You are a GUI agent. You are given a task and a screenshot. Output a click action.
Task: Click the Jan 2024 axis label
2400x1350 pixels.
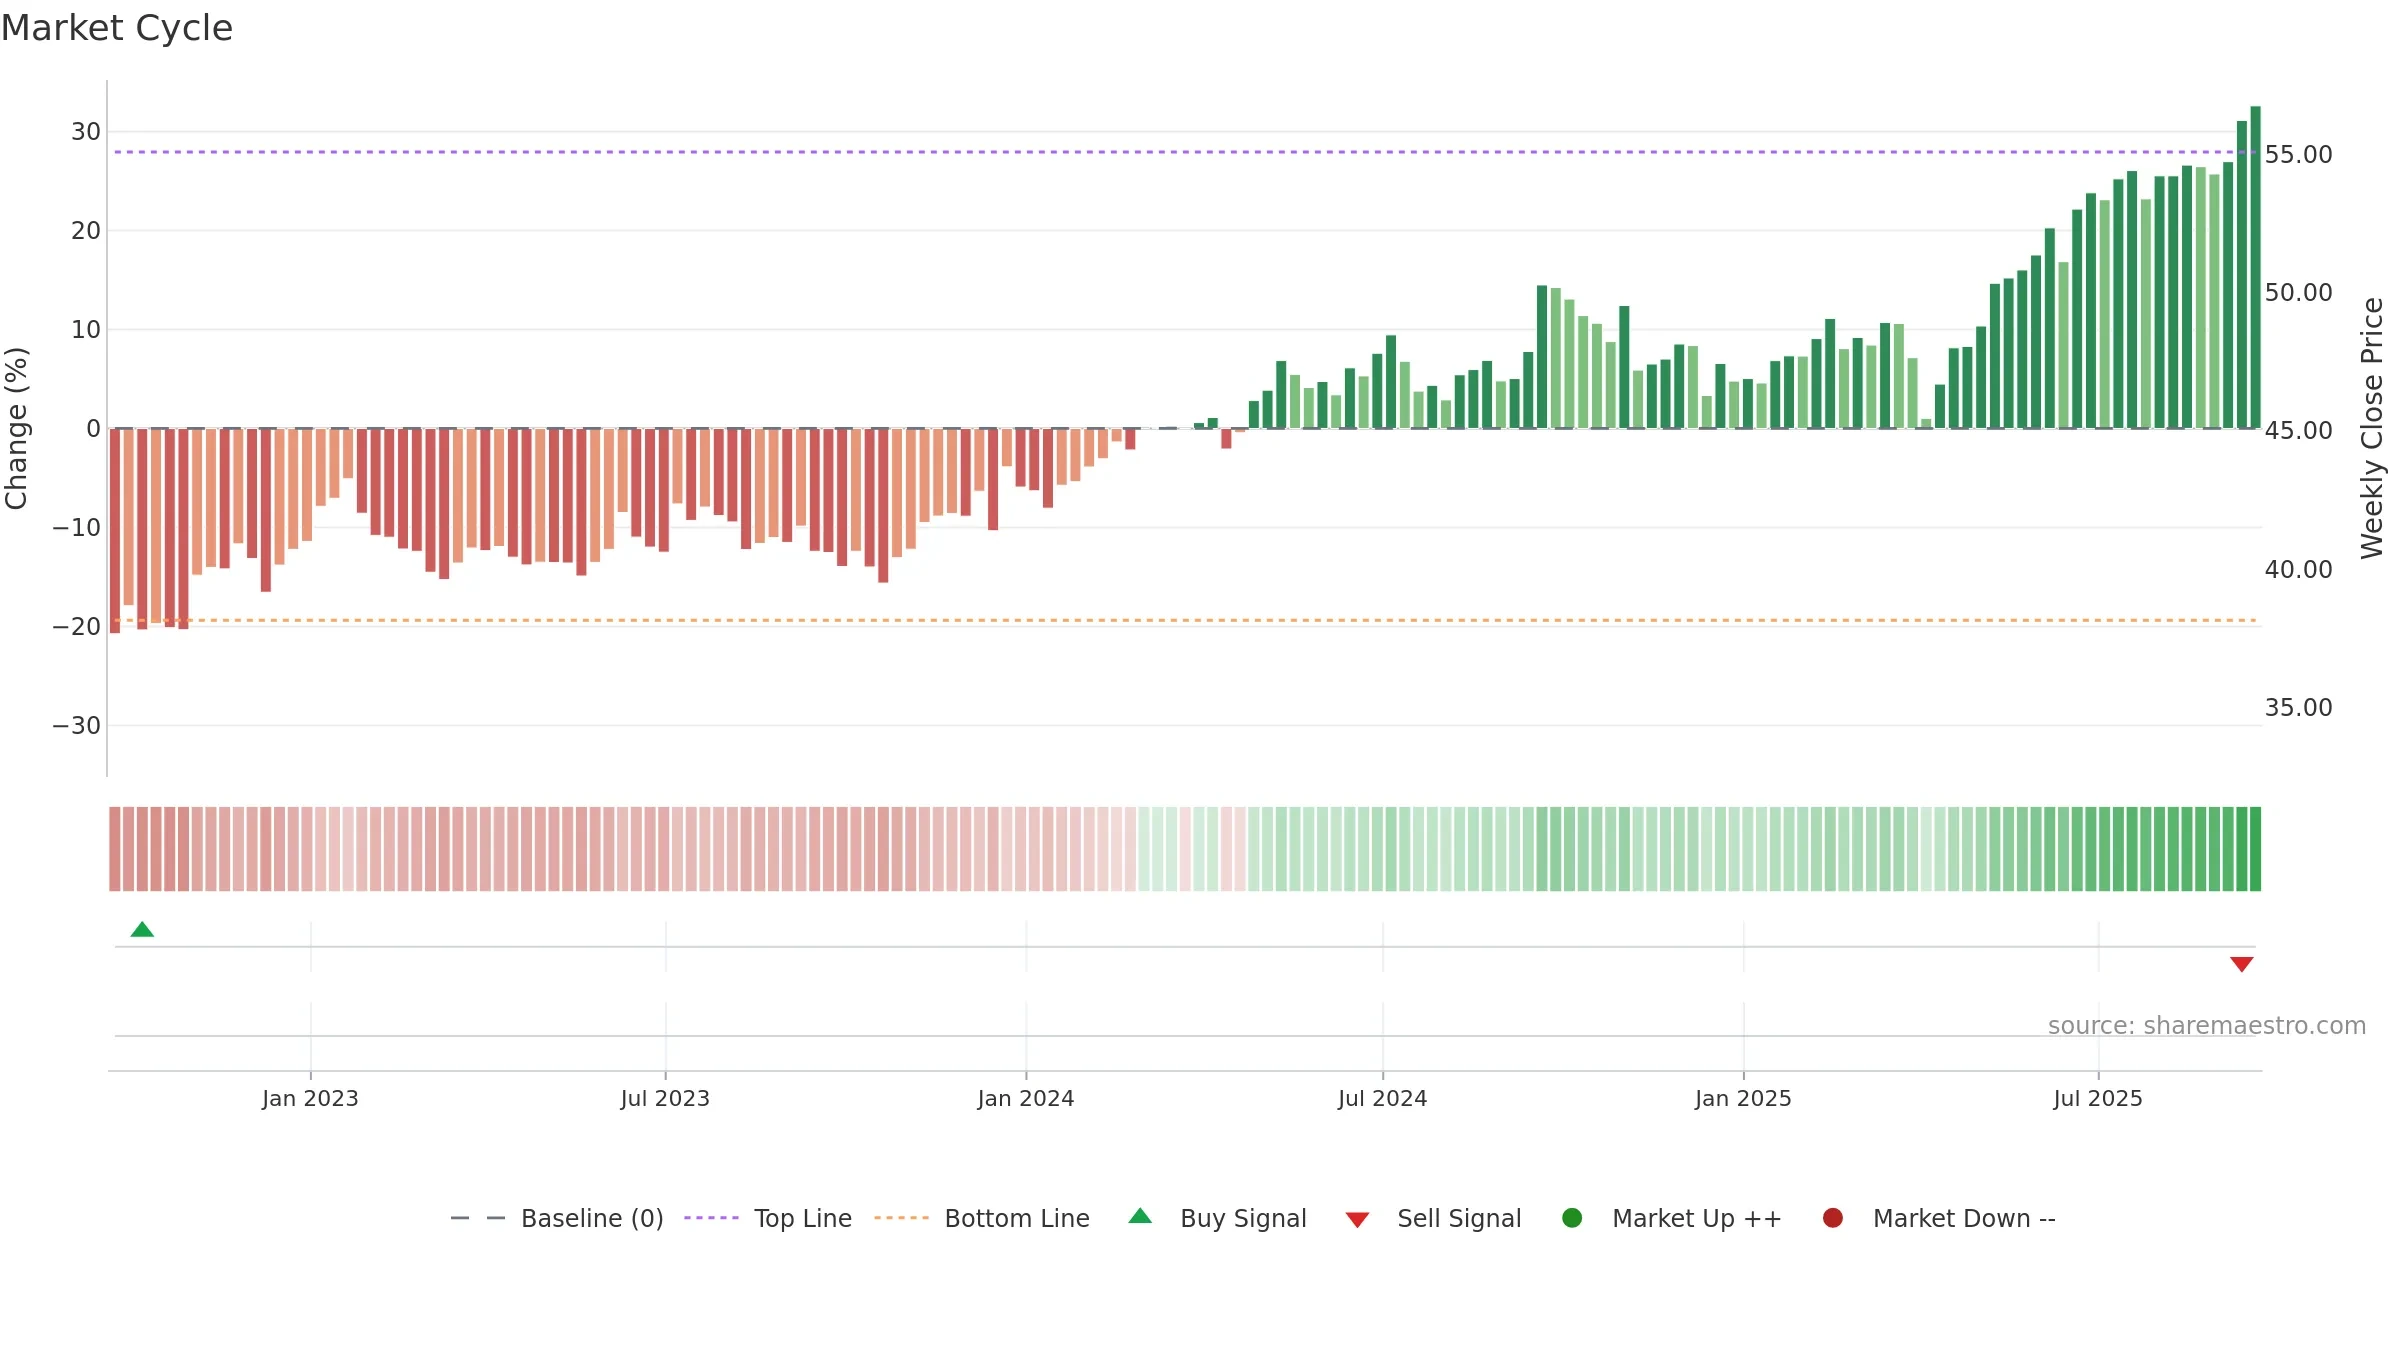click(1026, 1098)
